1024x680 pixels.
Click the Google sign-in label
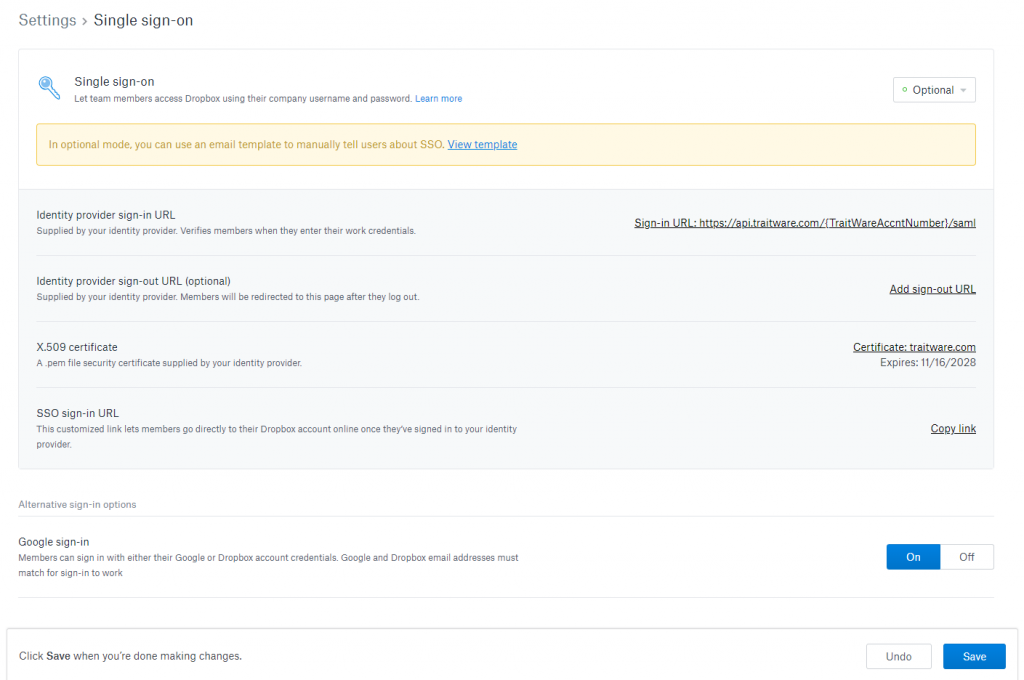pos(54,542)
